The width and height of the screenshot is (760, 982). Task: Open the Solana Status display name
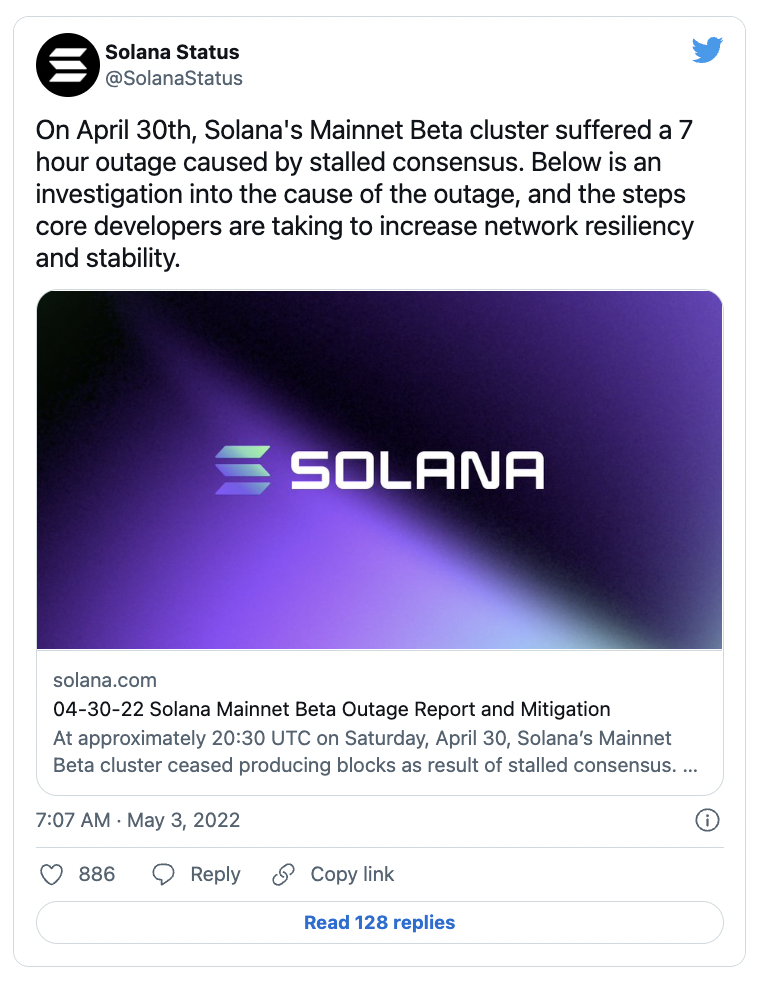(172, 51)
